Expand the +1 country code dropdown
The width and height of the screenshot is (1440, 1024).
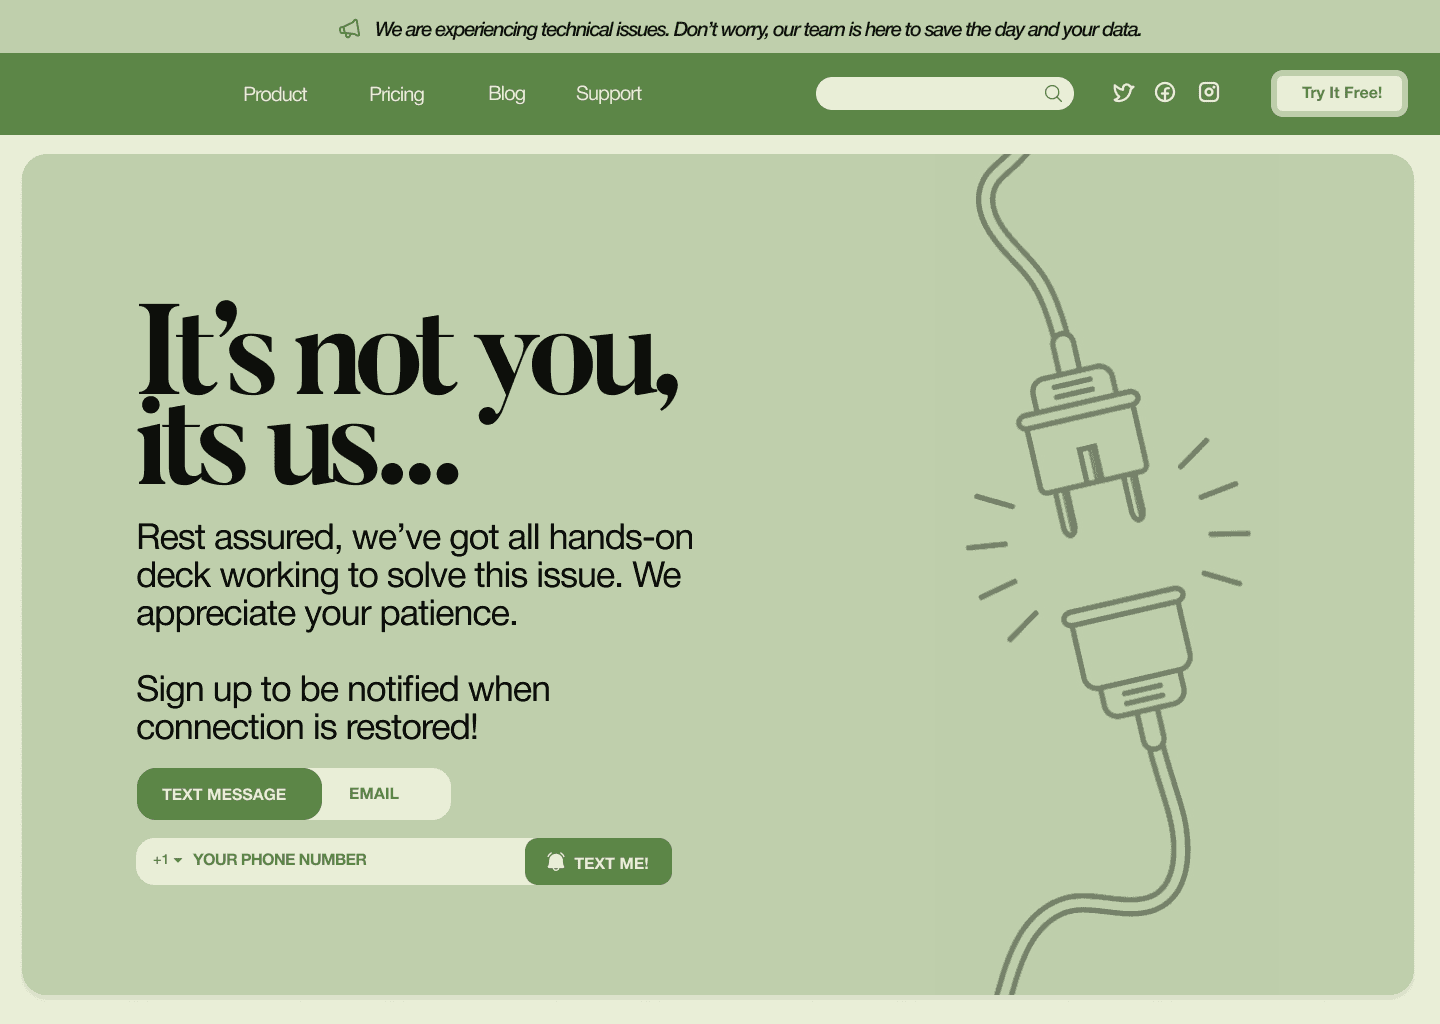[x=167, y=860]
